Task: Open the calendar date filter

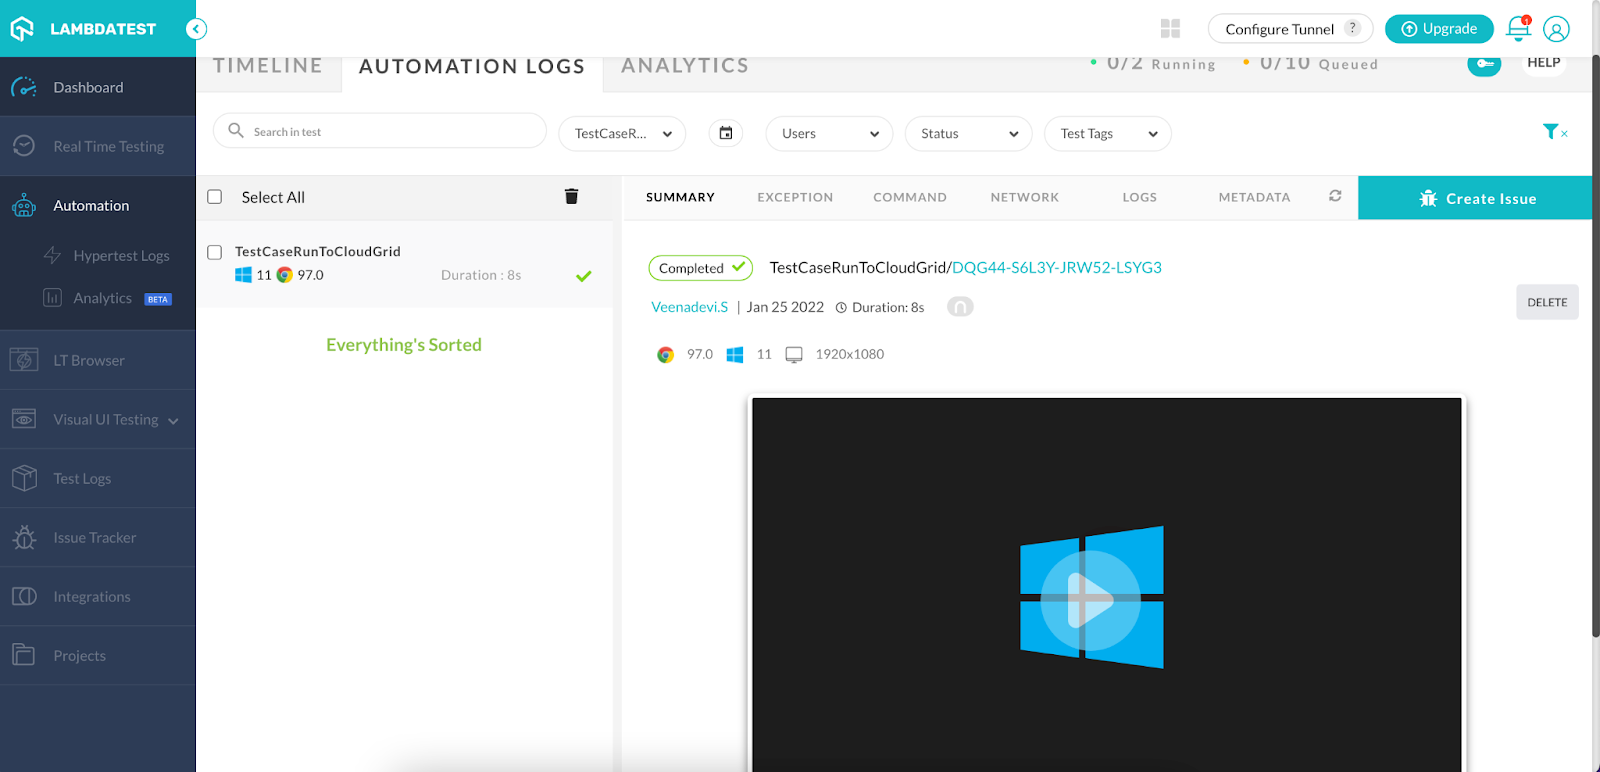Action: point(726,133)
